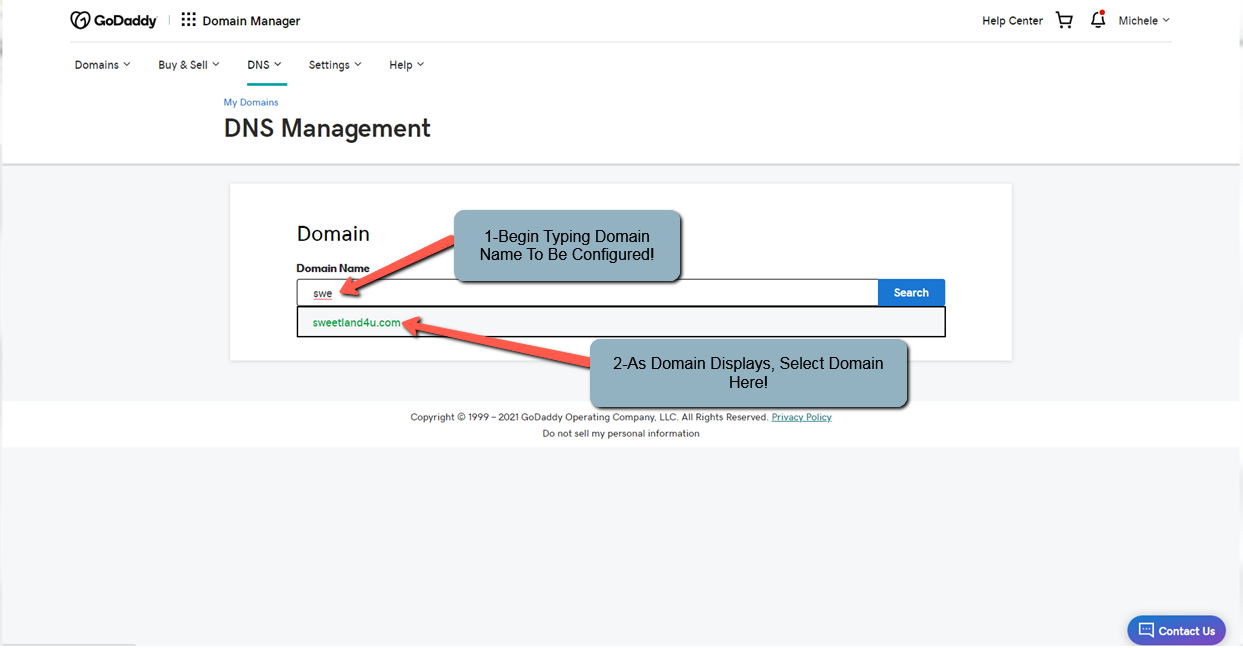1243x648 pixels.
Task: Click the Domain Manager title
Action: 251,21
